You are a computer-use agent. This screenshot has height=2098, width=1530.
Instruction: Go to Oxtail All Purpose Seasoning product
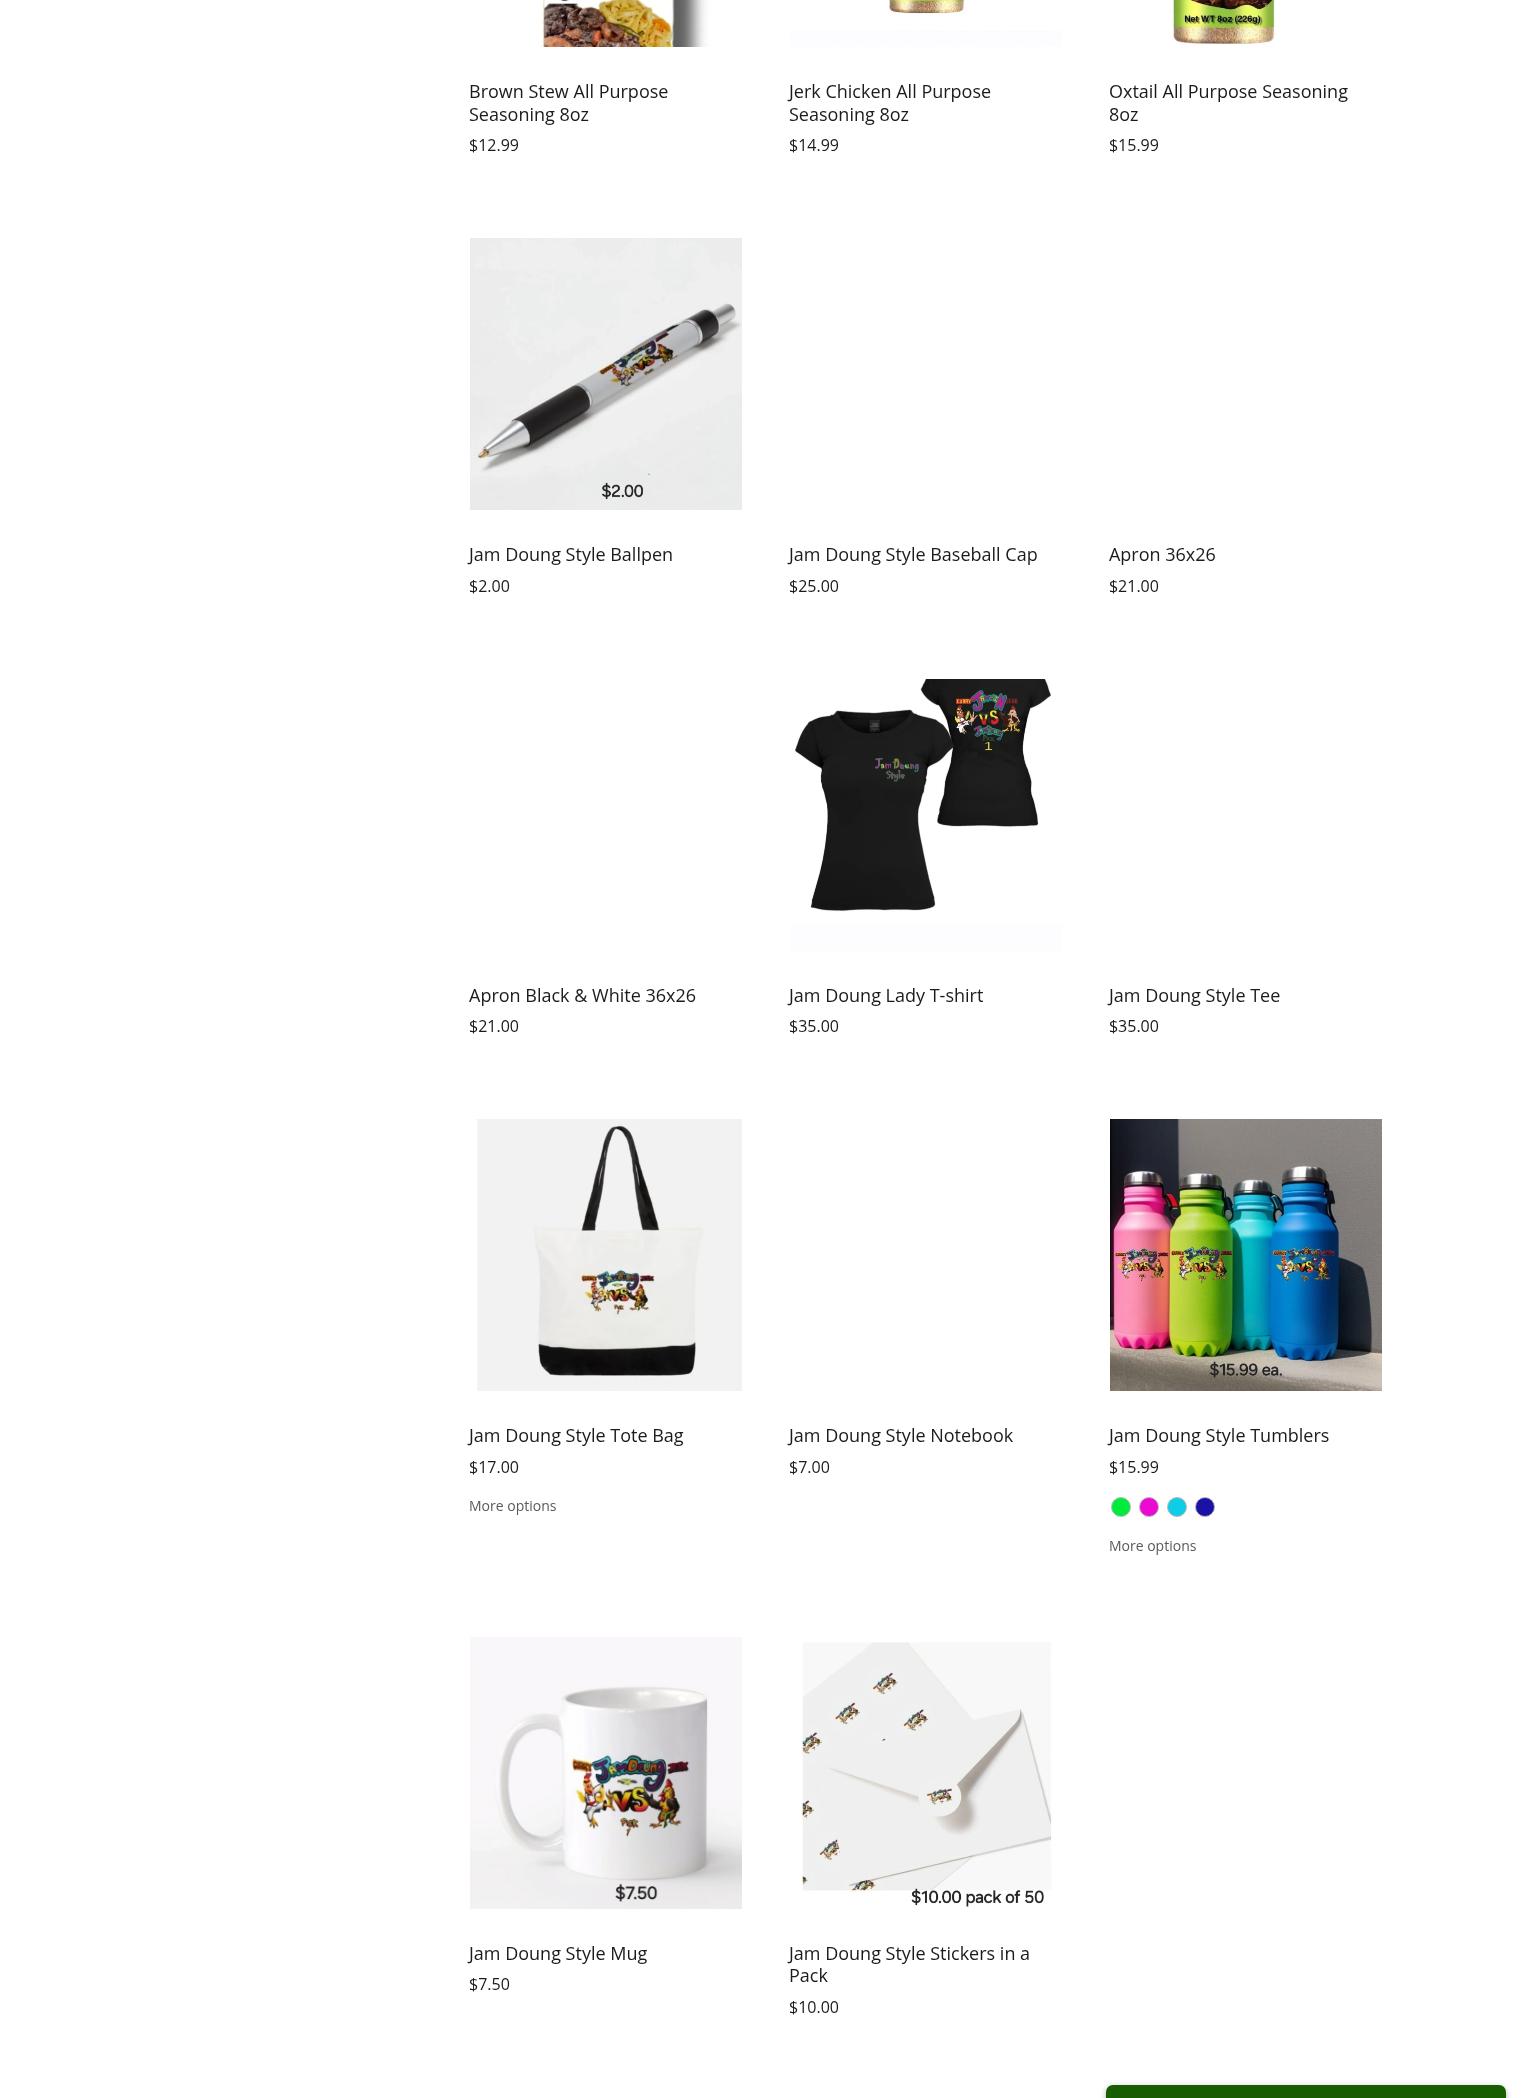(1228, 103)
